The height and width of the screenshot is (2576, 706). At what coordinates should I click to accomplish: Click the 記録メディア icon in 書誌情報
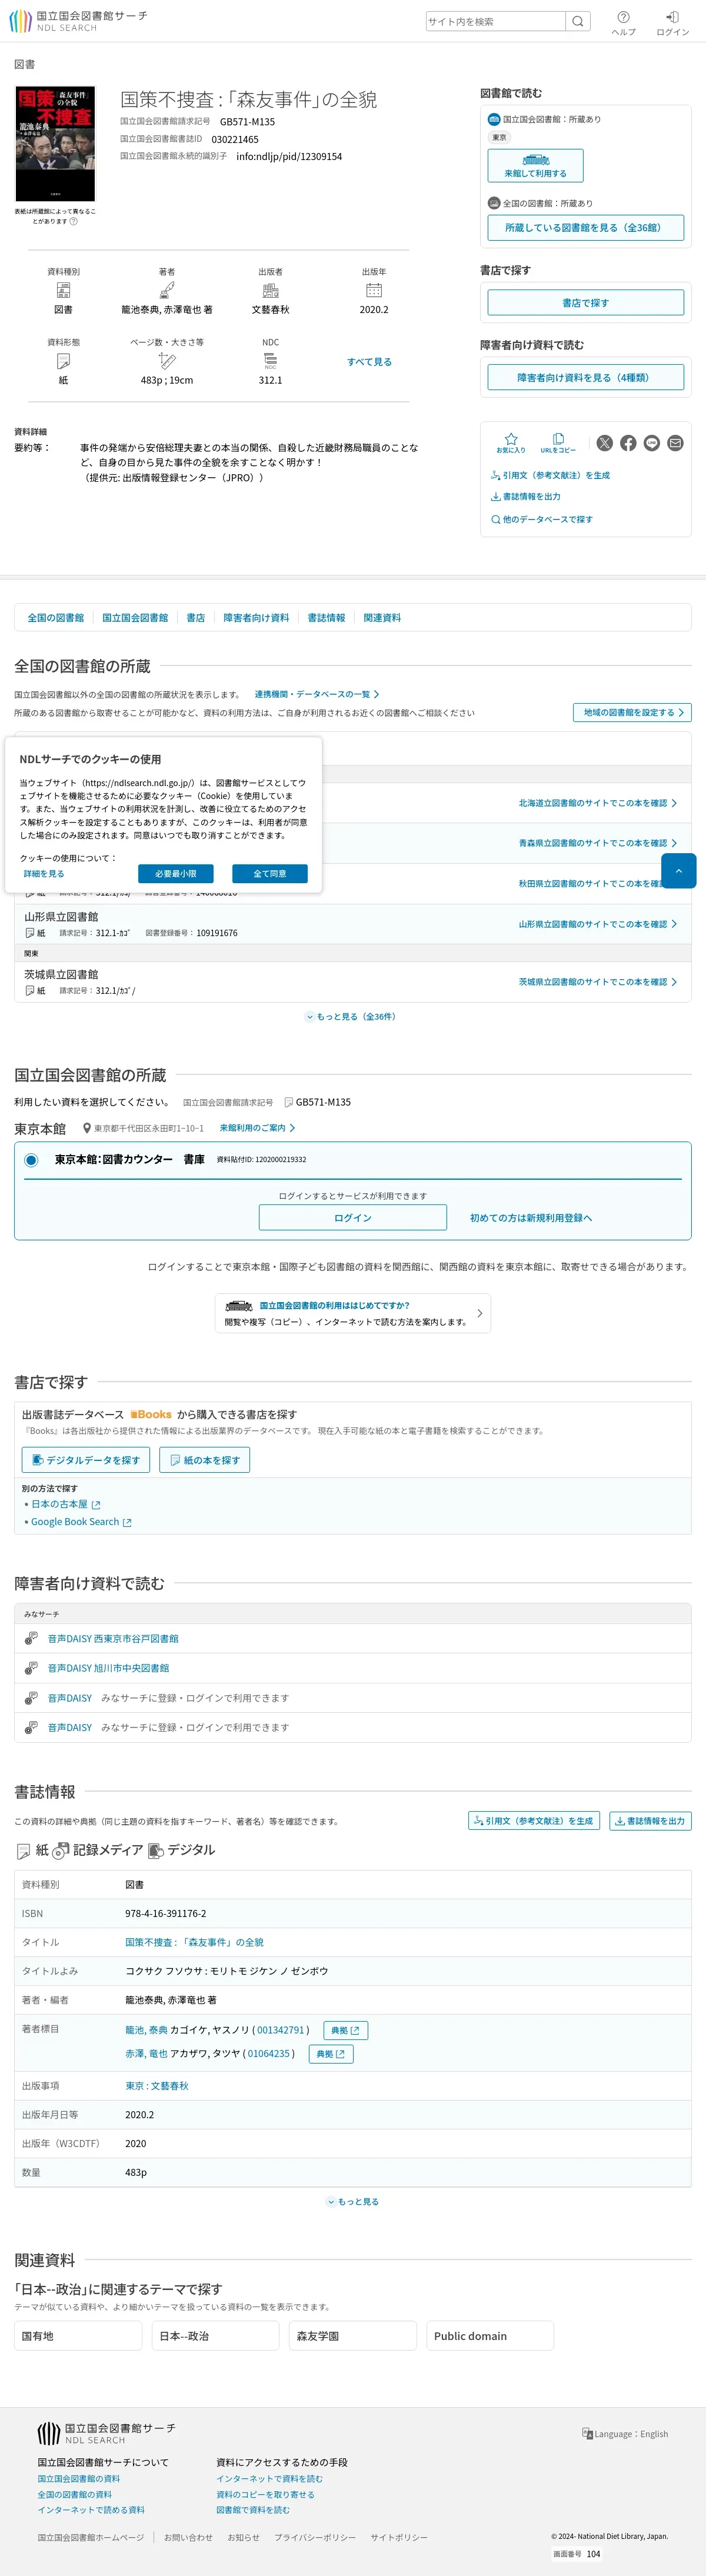pyautogui.click(x=61, y=1850)
